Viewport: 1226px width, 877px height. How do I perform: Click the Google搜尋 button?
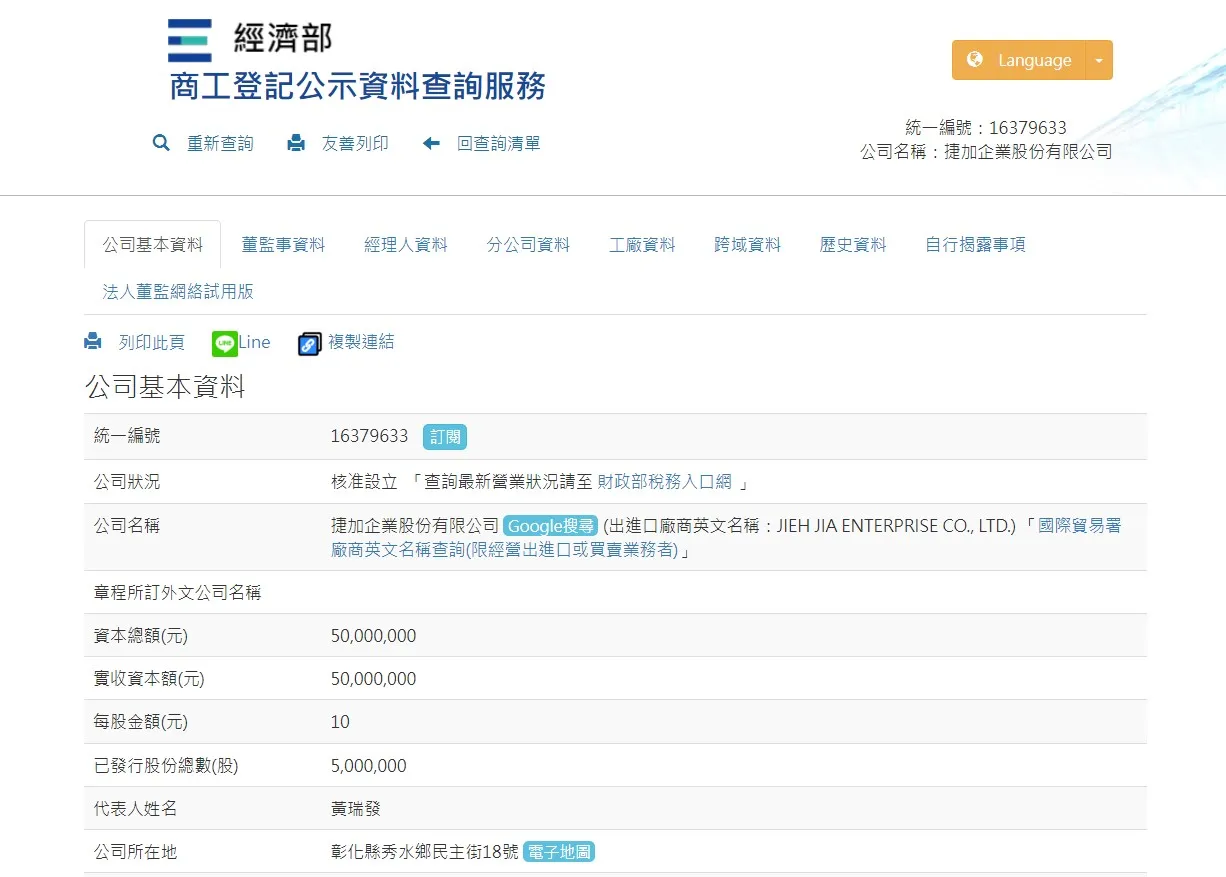coord(550,526)
